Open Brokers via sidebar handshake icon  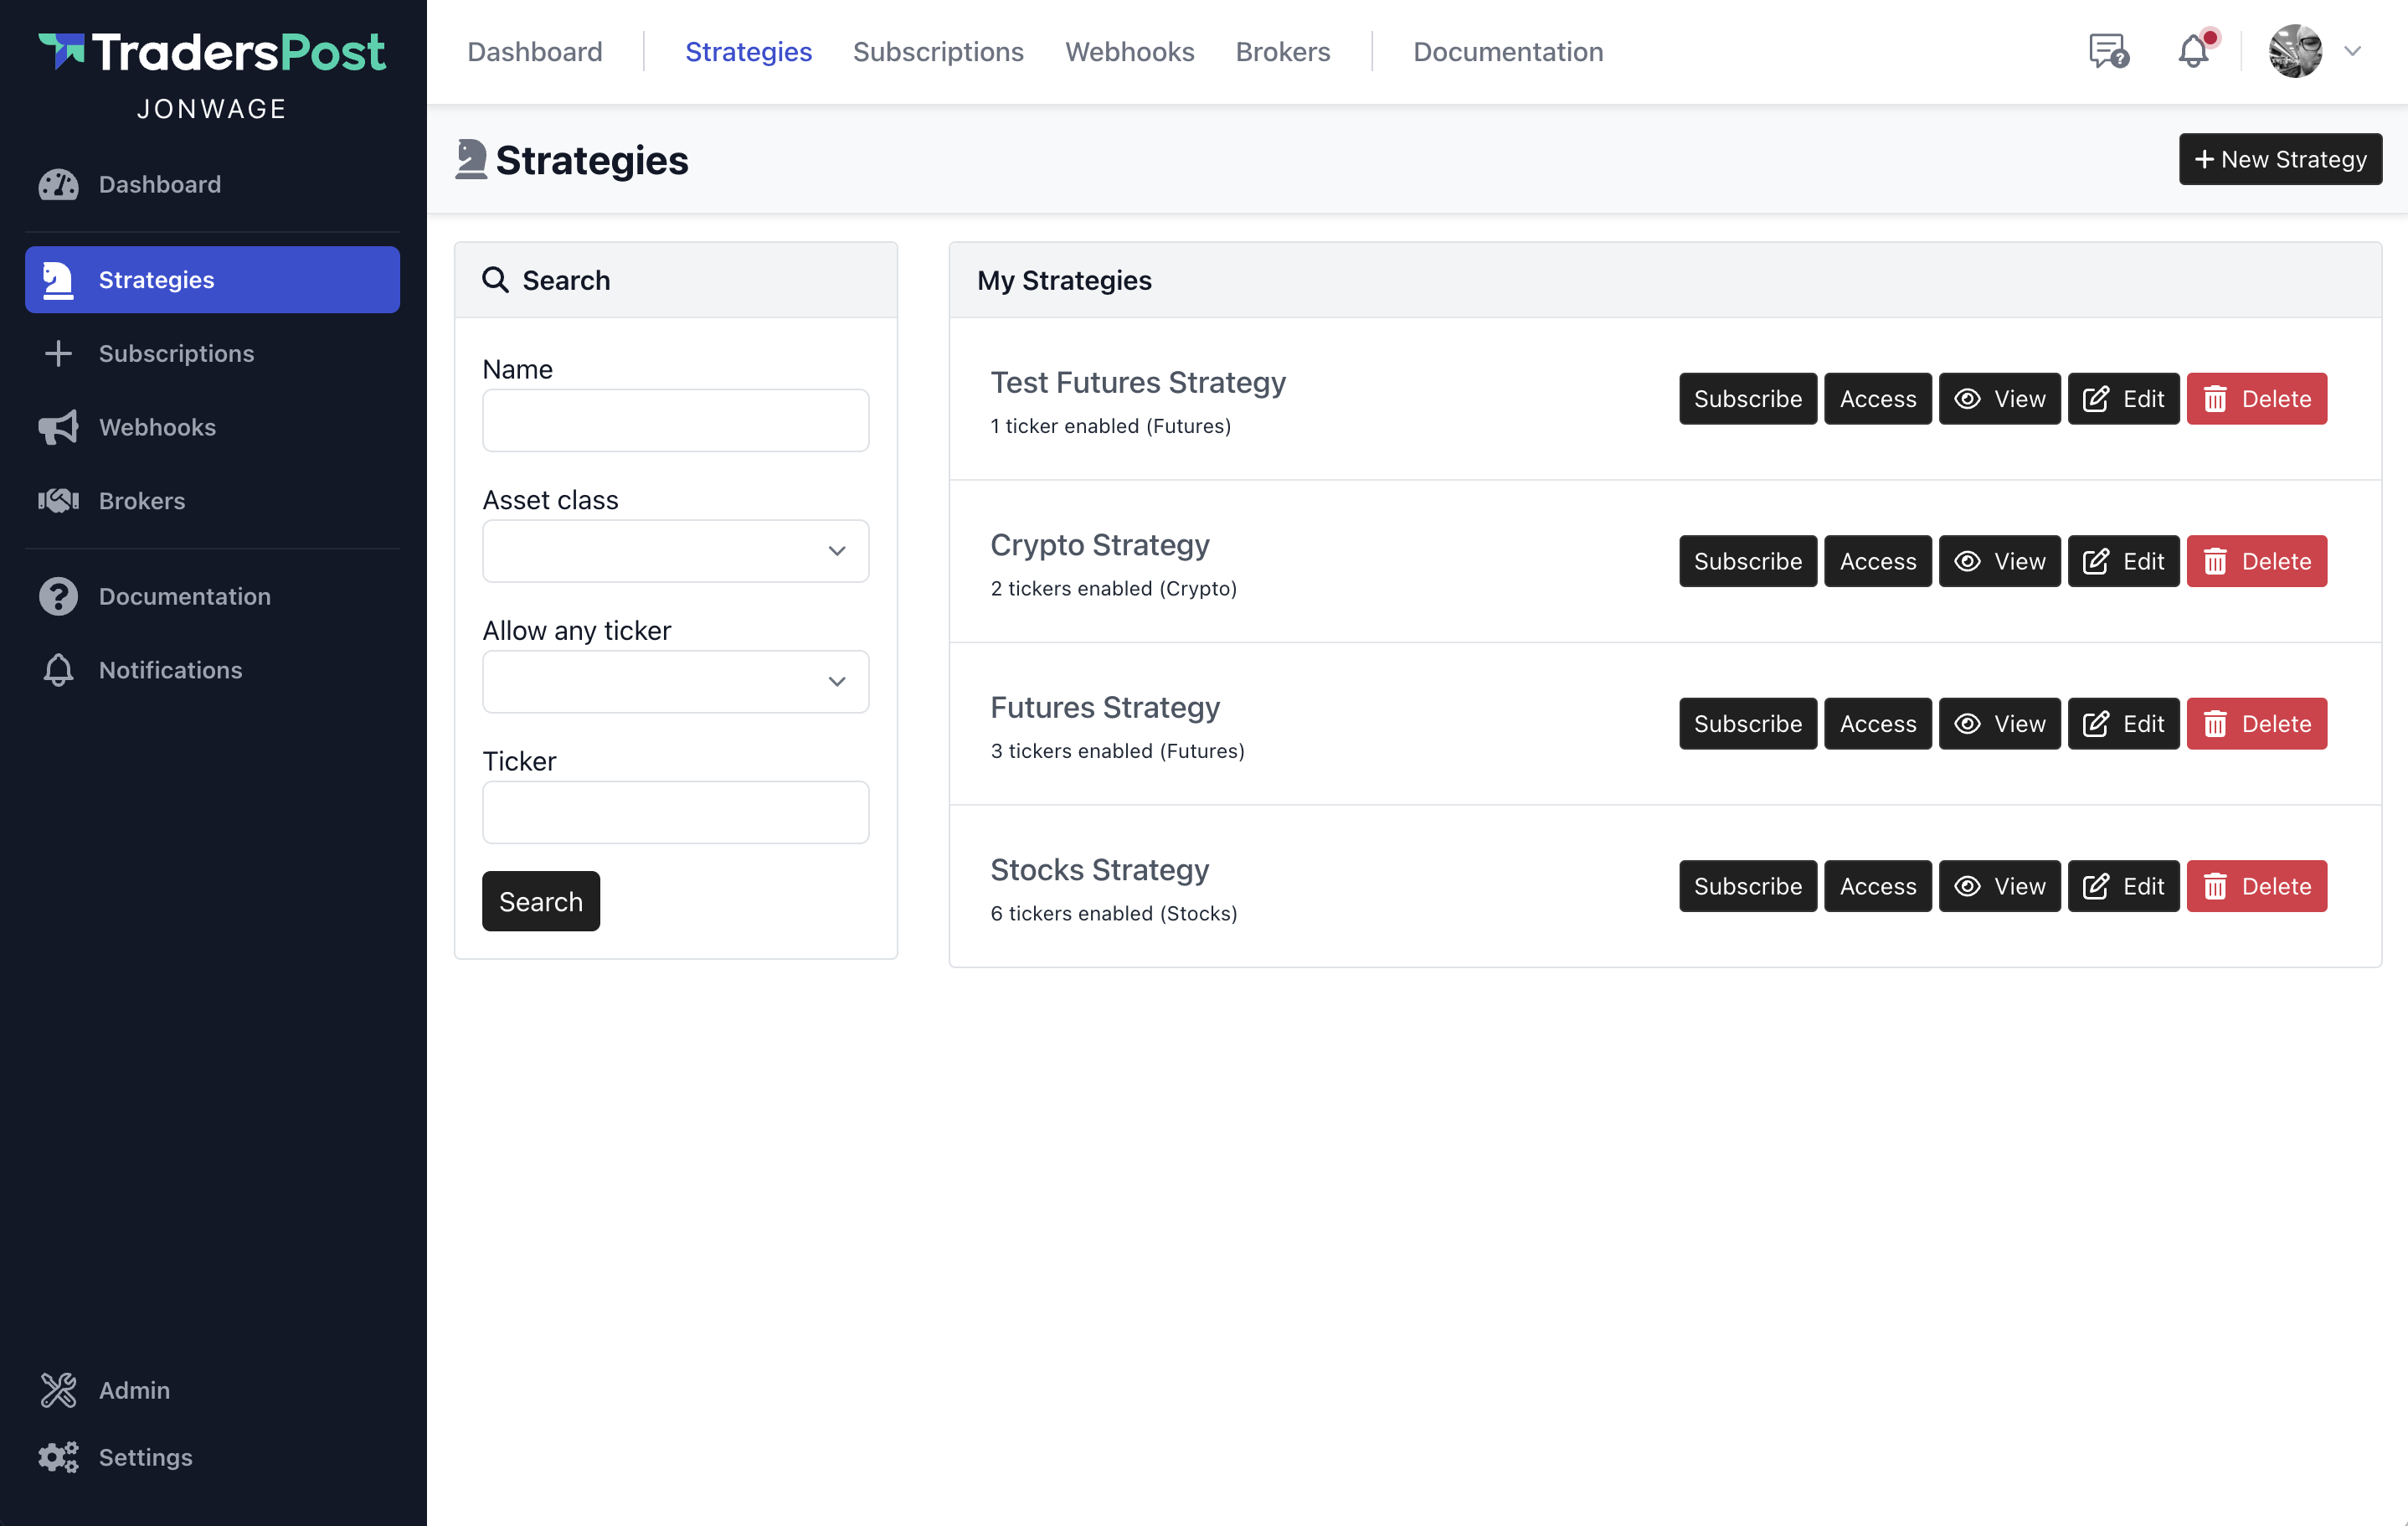(58, 500)
